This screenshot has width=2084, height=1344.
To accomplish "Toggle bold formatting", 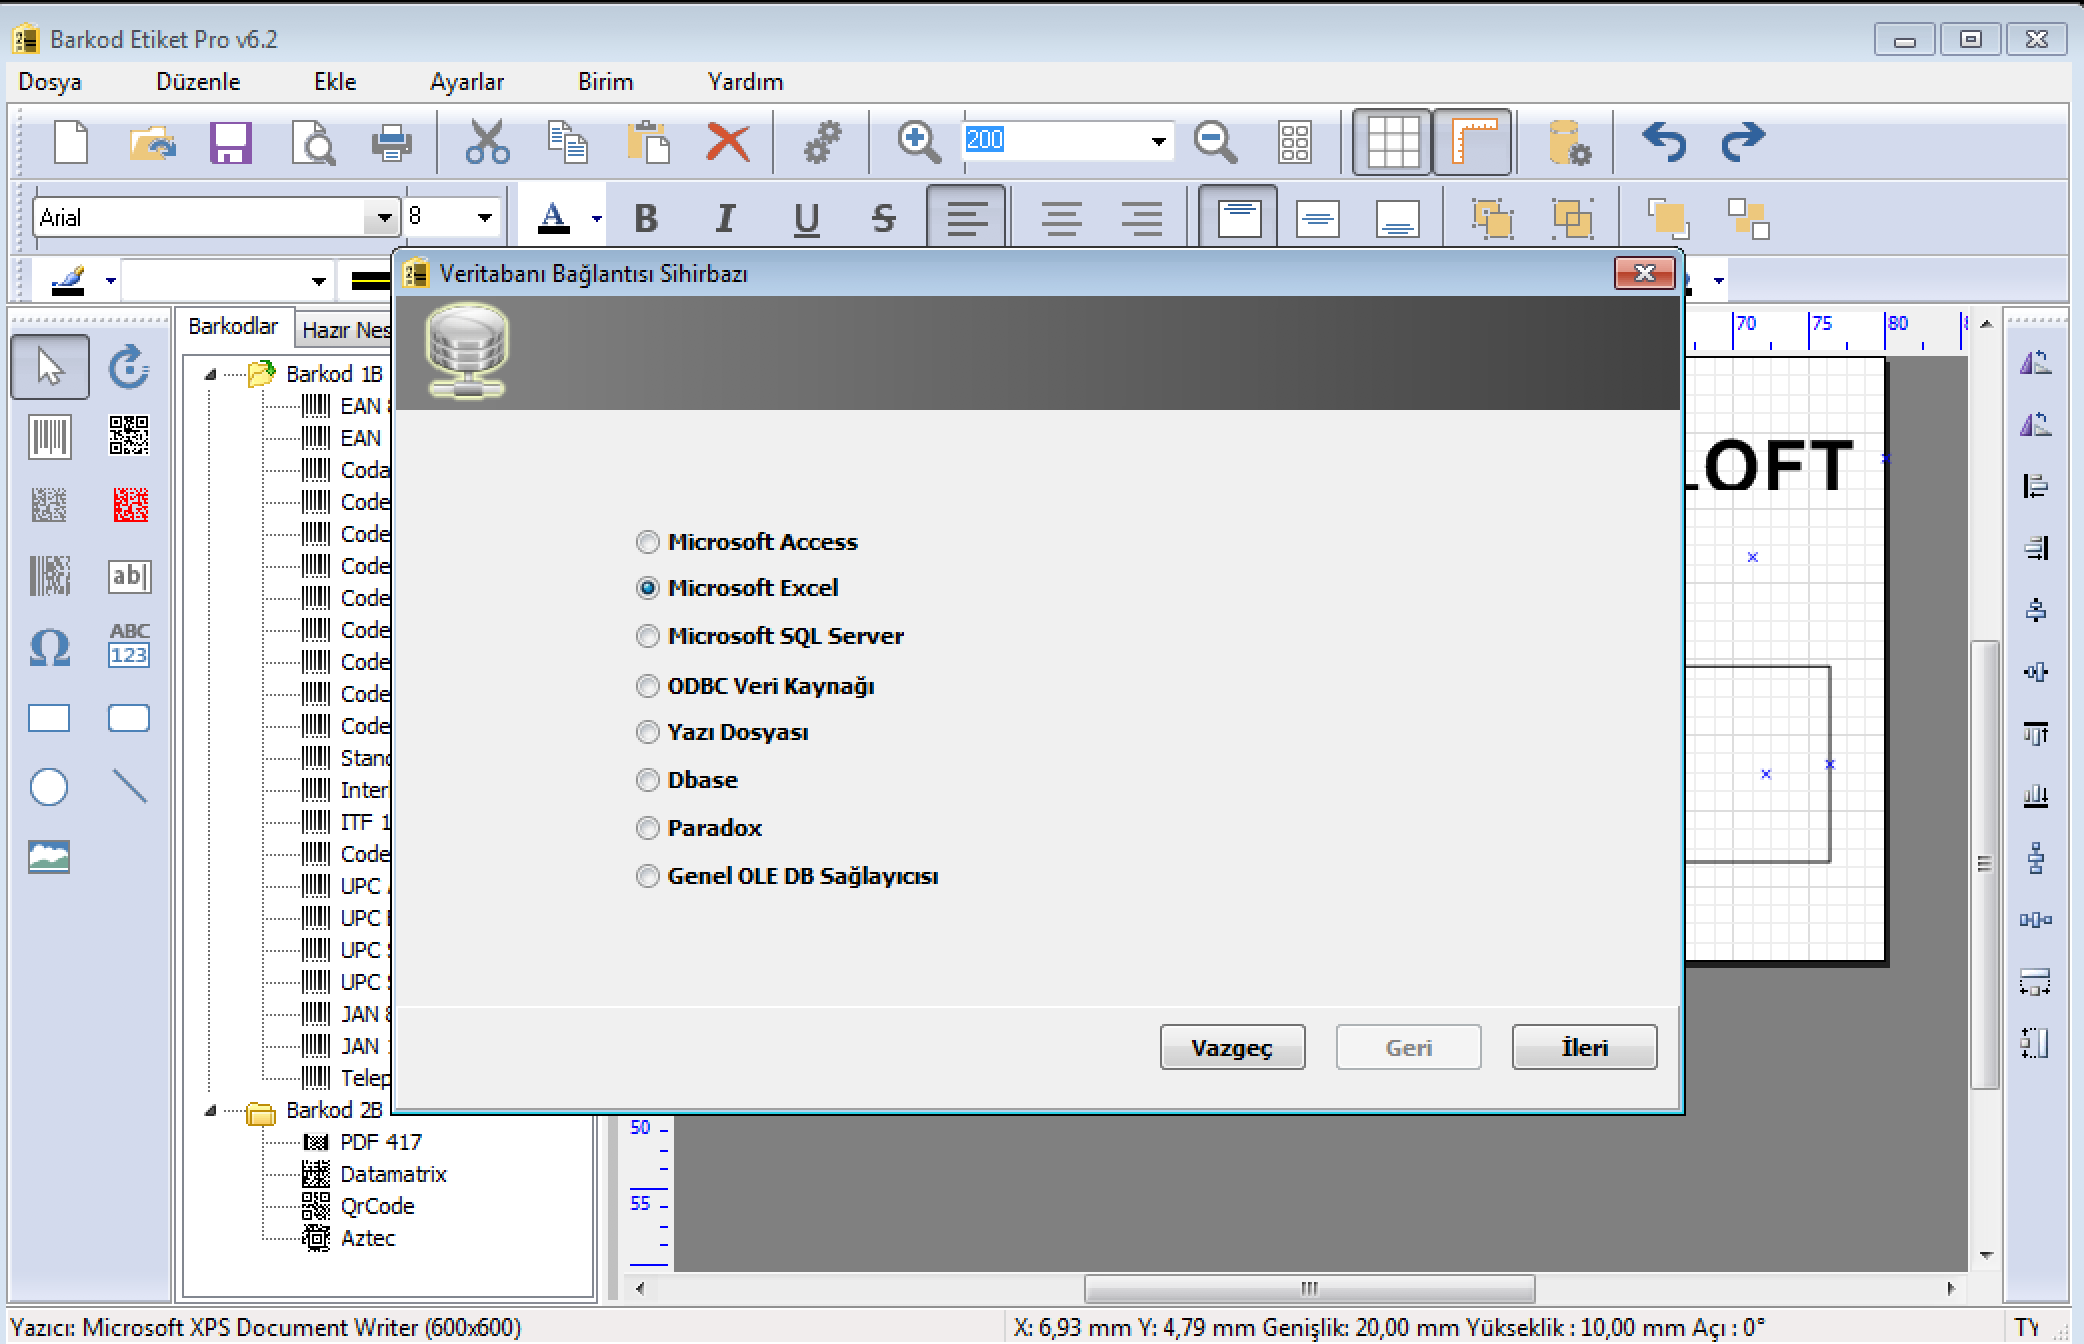I will pos(647,218).
